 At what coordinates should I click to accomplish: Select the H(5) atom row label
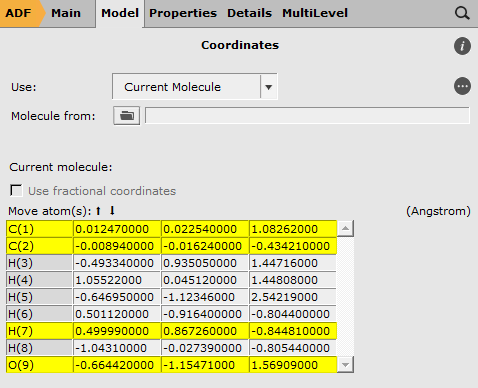[x=39, y=297]
